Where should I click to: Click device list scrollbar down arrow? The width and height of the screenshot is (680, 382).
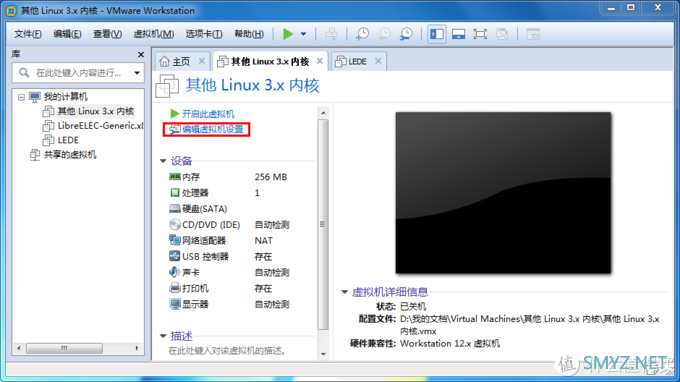pos(323,354)
